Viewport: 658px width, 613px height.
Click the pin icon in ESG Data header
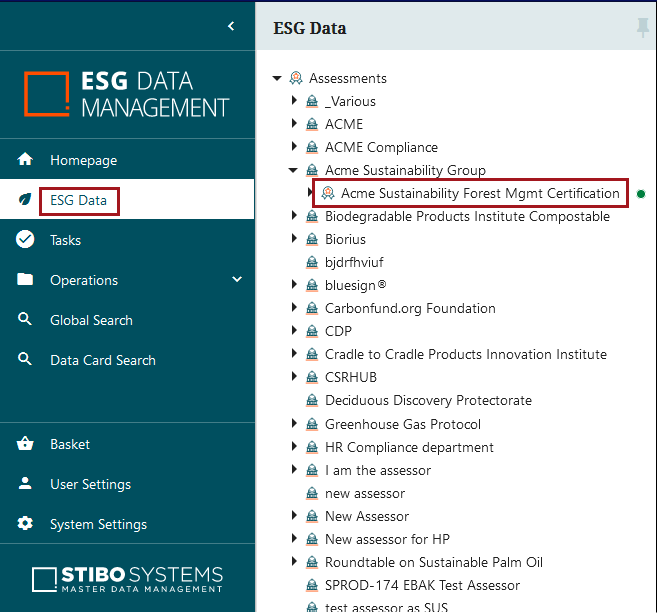click(642, 28)
